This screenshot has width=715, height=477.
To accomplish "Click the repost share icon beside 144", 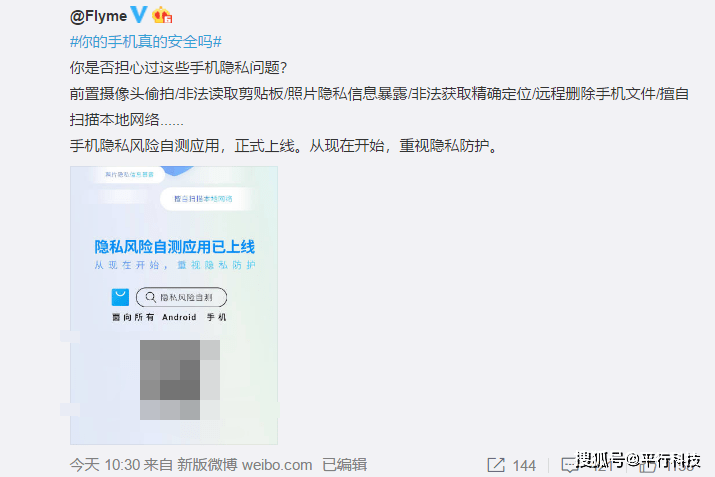I will 496,465.
